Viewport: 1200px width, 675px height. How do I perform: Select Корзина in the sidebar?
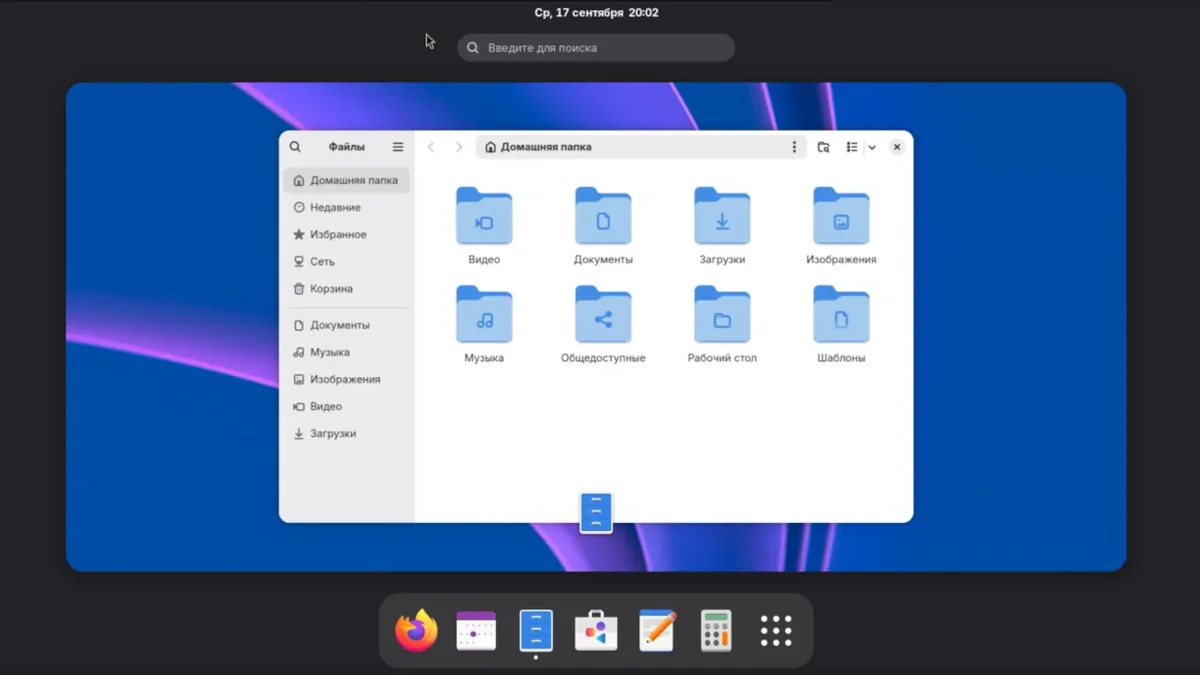coord(331,289)
